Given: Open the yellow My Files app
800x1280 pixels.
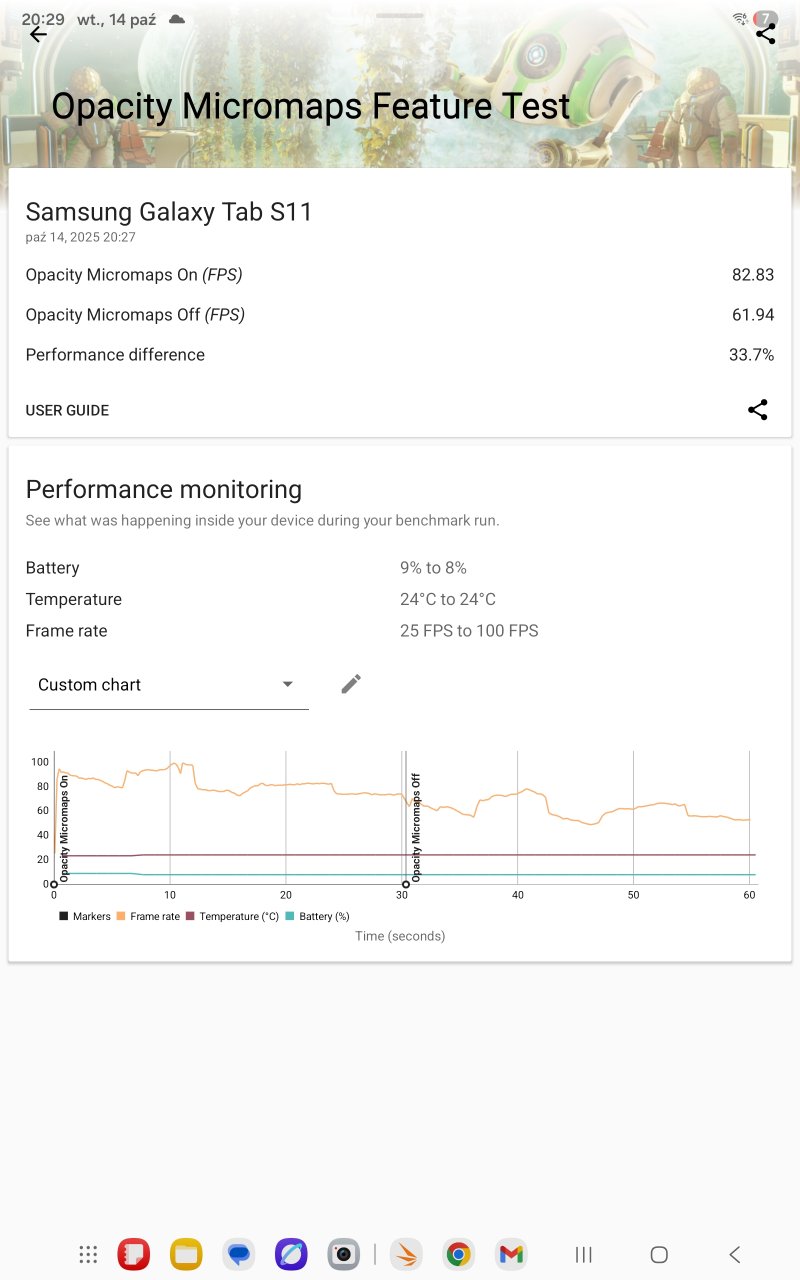Looking at the screenshot, I should pos(186,1254).
